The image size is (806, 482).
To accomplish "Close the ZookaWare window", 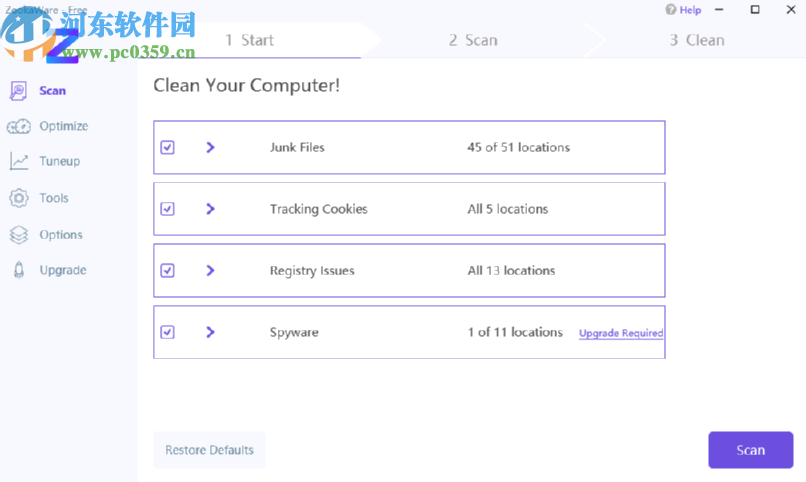I will click(x=791, y=10).
